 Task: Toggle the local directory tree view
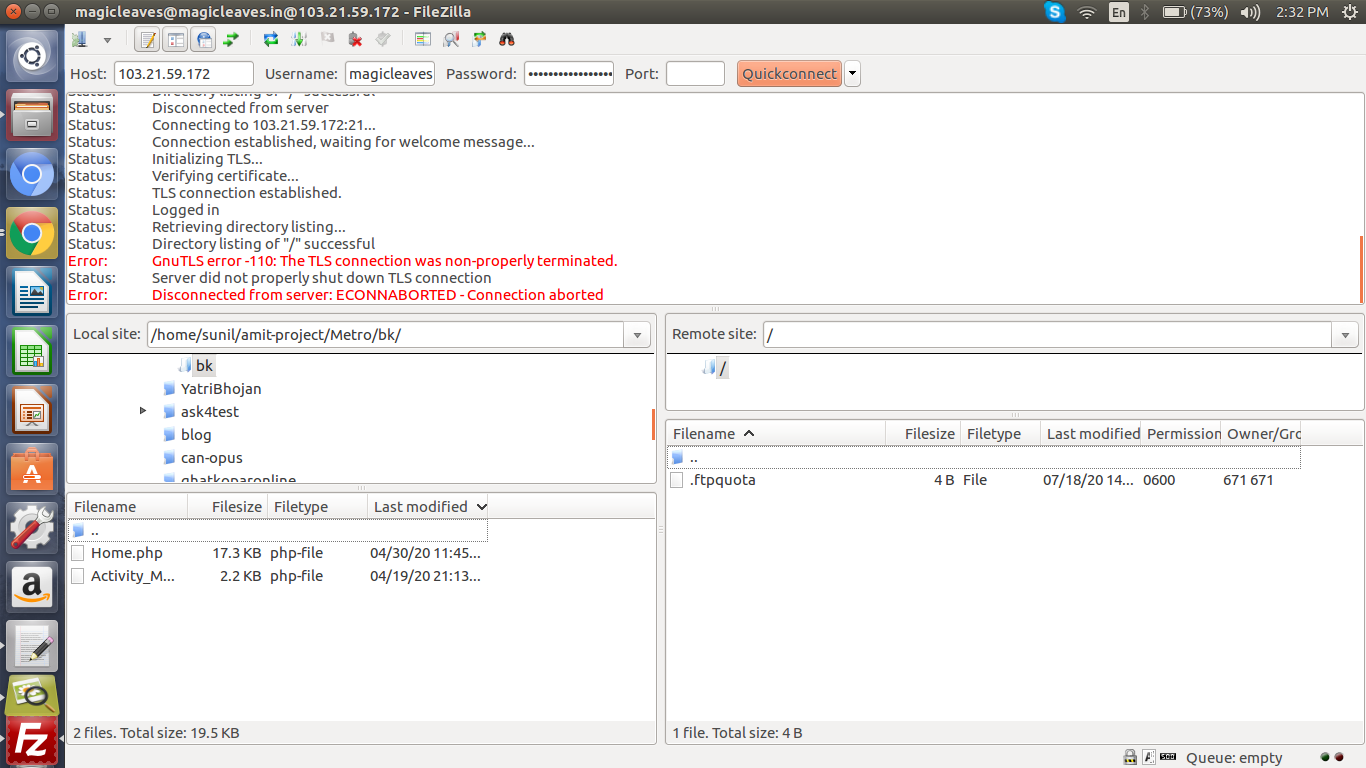click(176, 40)
